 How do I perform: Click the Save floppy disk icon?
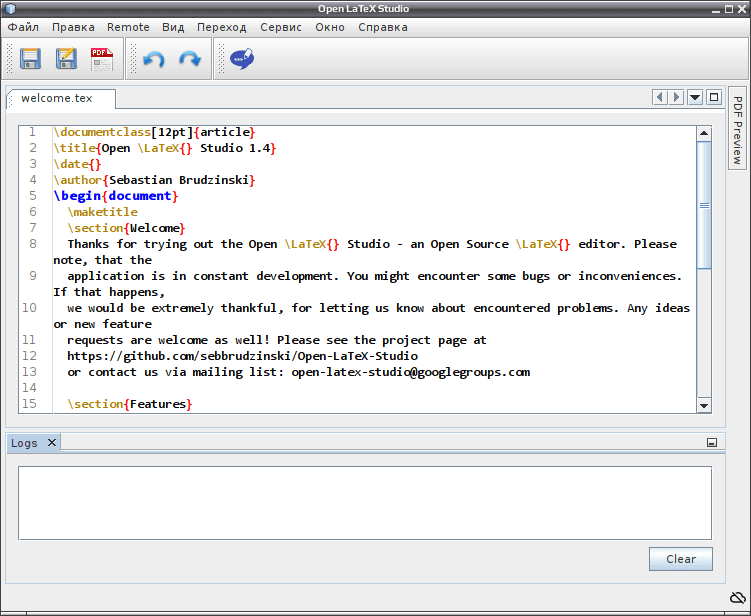[x=30, y=59]
